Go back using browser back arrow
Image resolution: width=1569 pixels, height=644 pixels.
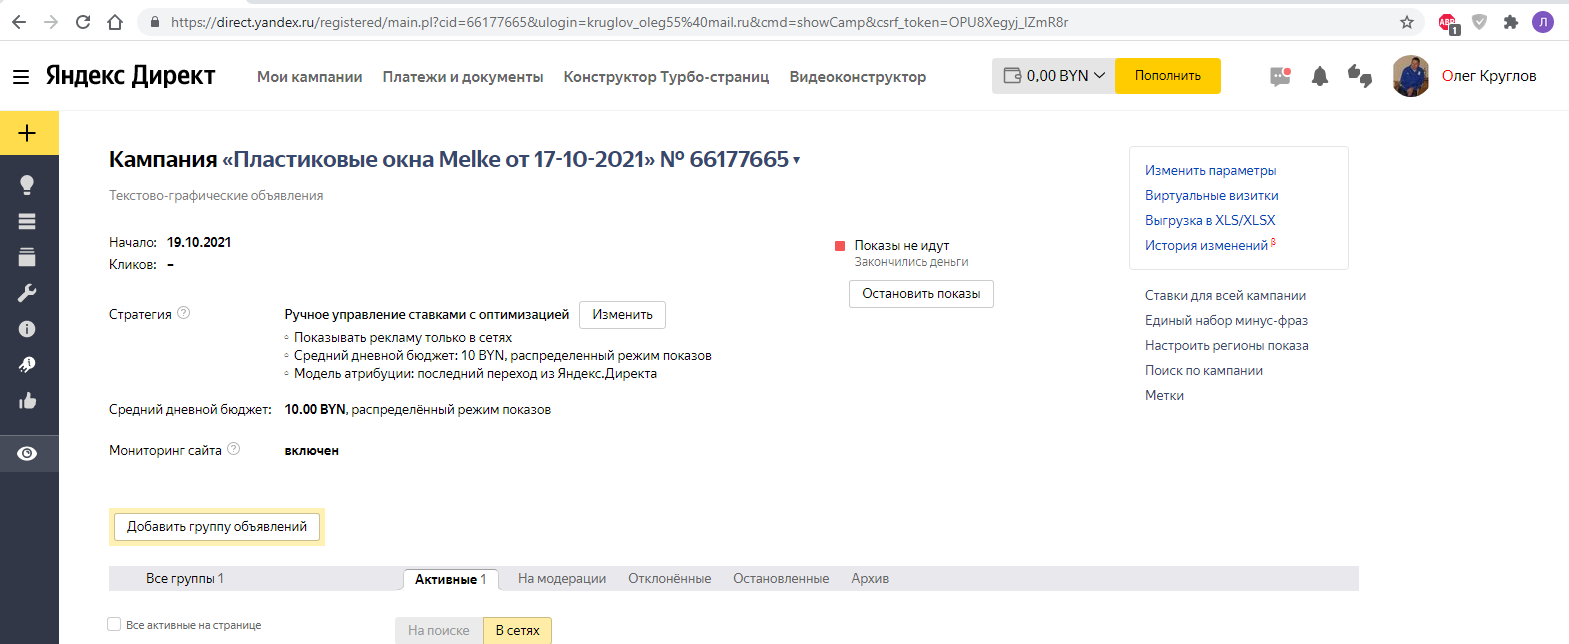(x=19, y=22)
